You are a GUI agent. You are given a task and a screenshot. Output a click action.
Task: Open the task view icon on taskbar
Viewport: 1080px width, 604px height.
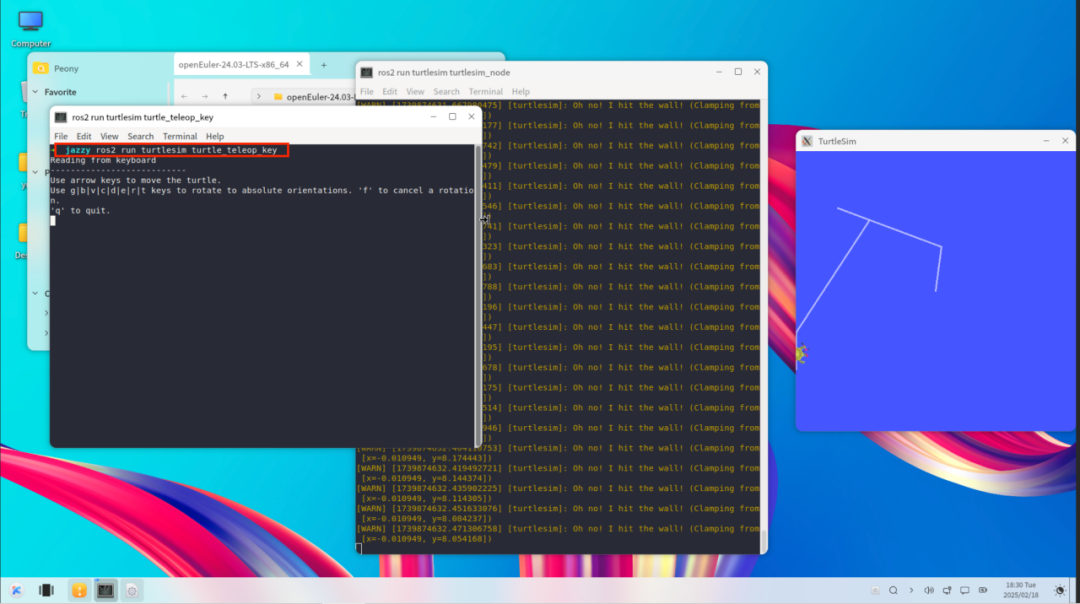click(x=46, y=590)
